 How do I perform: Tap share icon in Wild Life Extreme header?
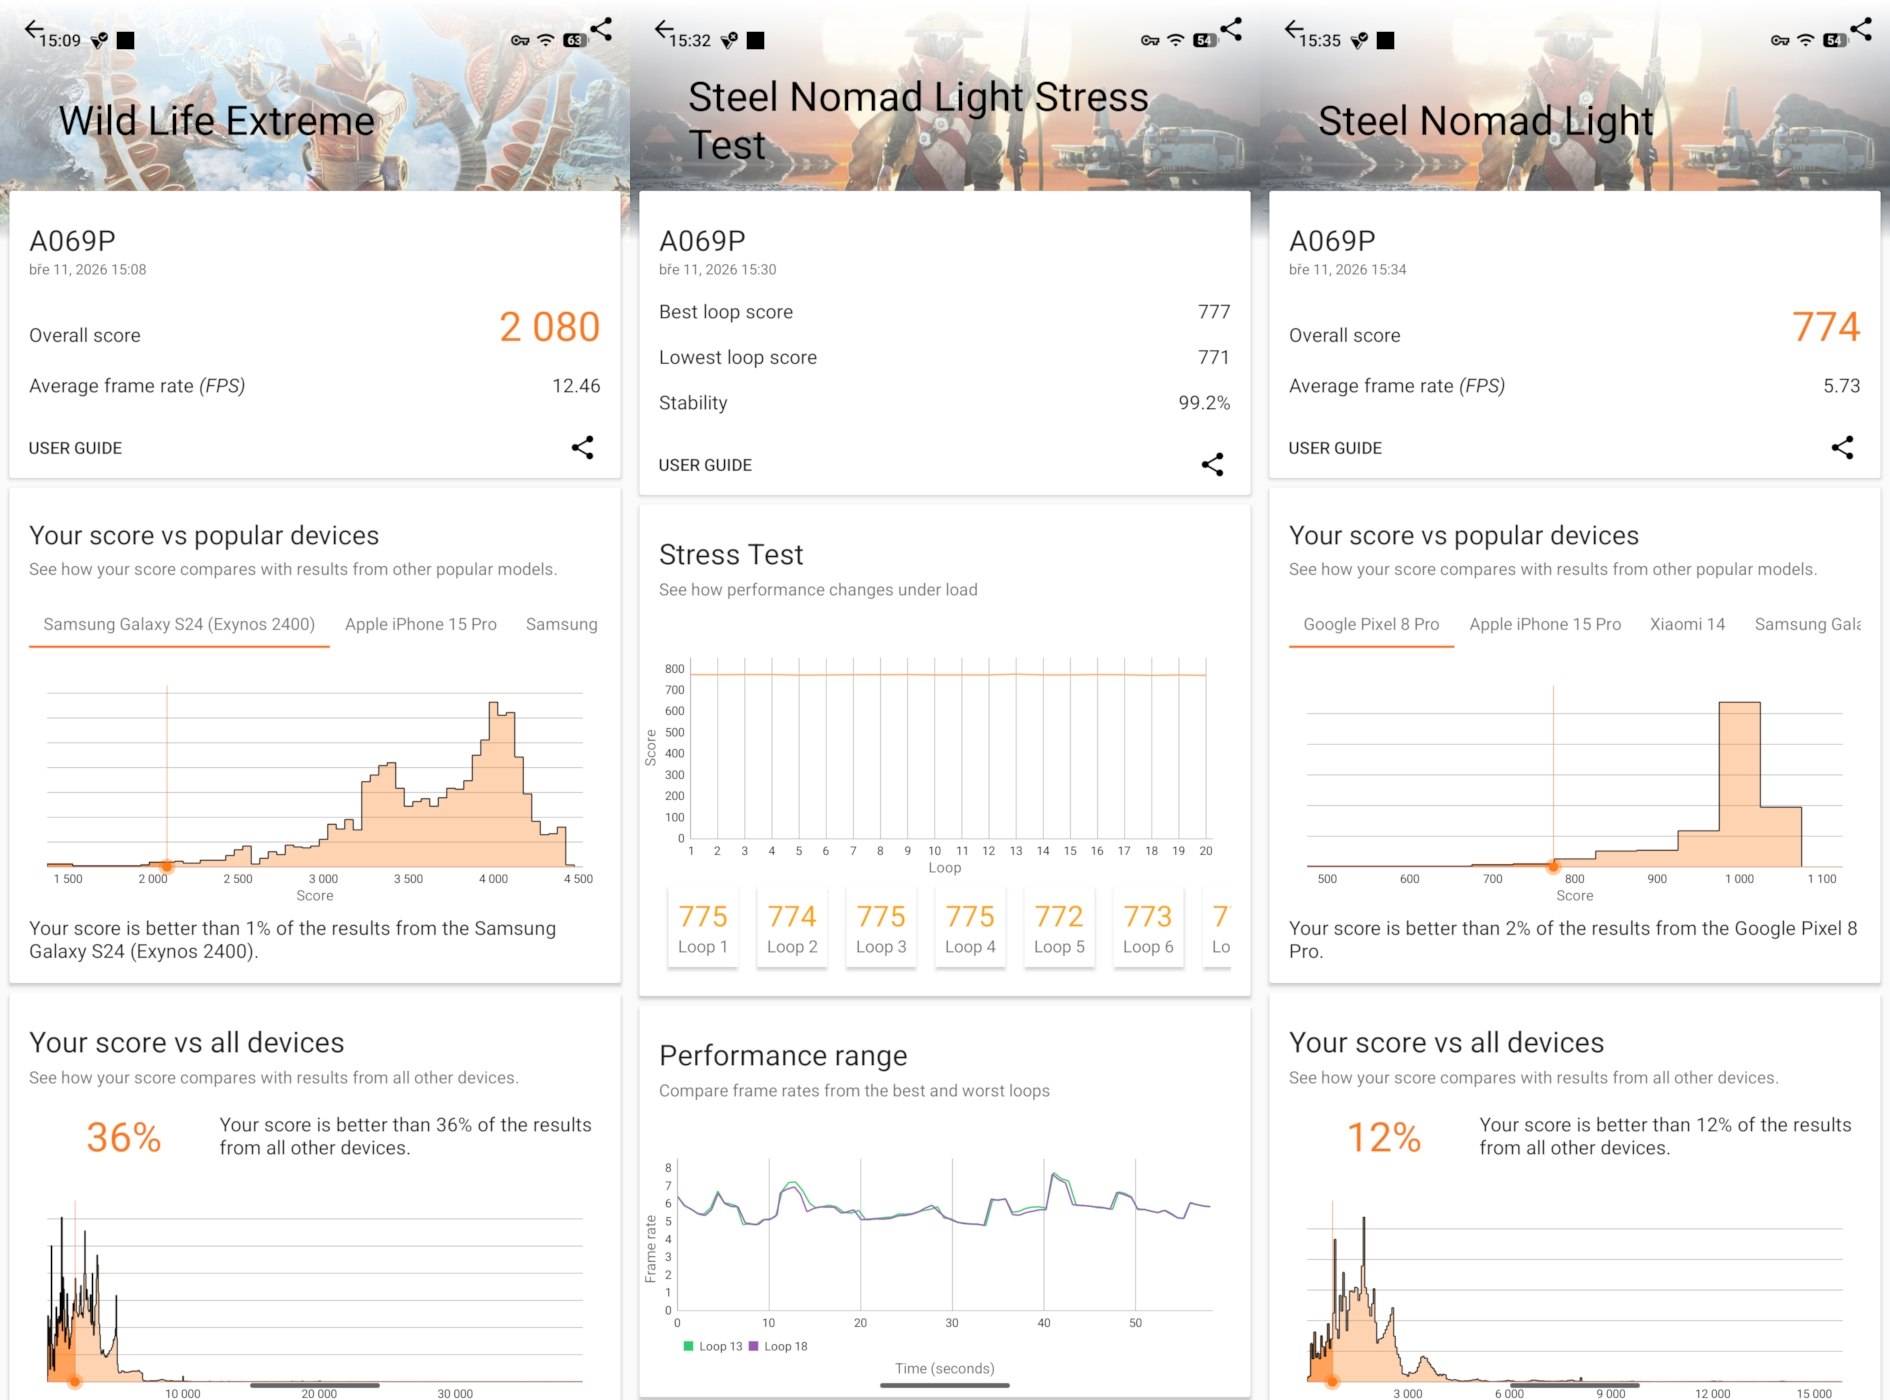click(601, 29)
